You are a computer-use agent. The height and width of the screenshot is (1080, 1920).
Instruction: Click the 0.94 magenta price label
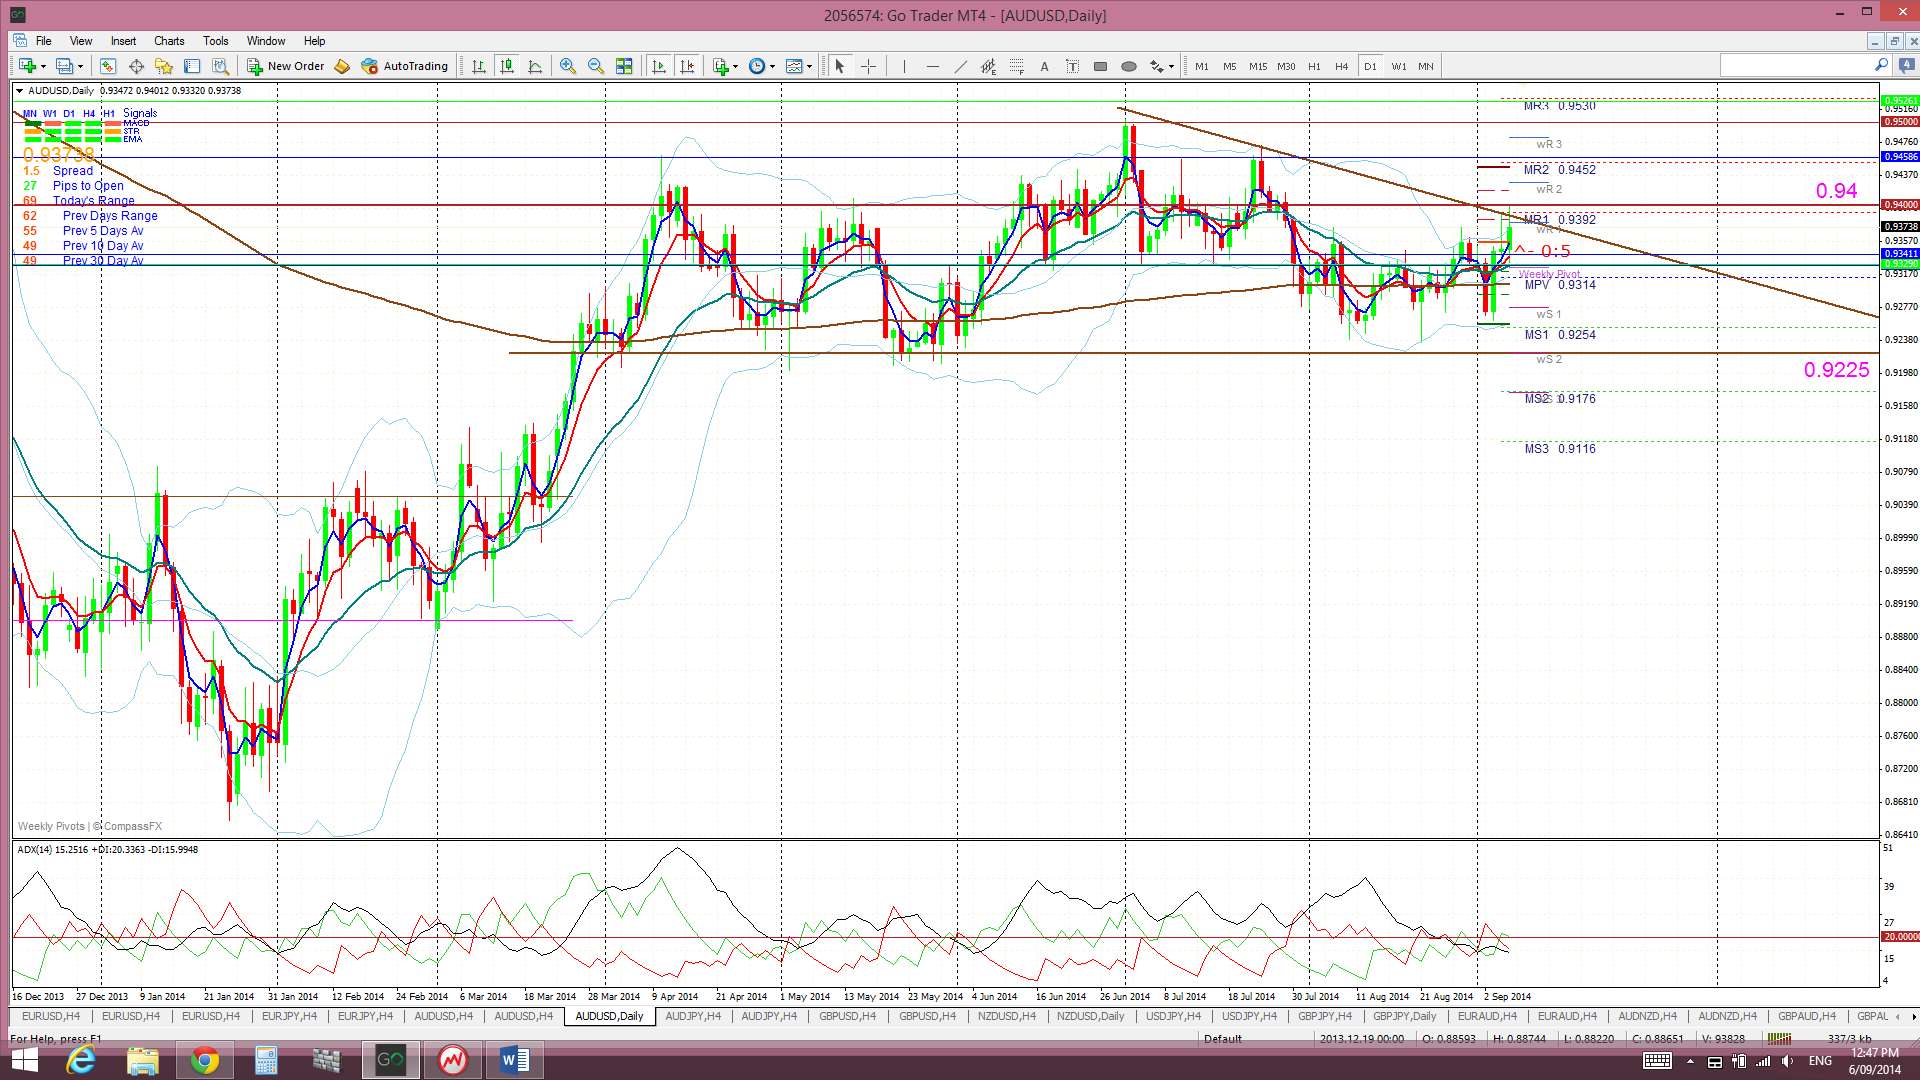pos(1836,191)
